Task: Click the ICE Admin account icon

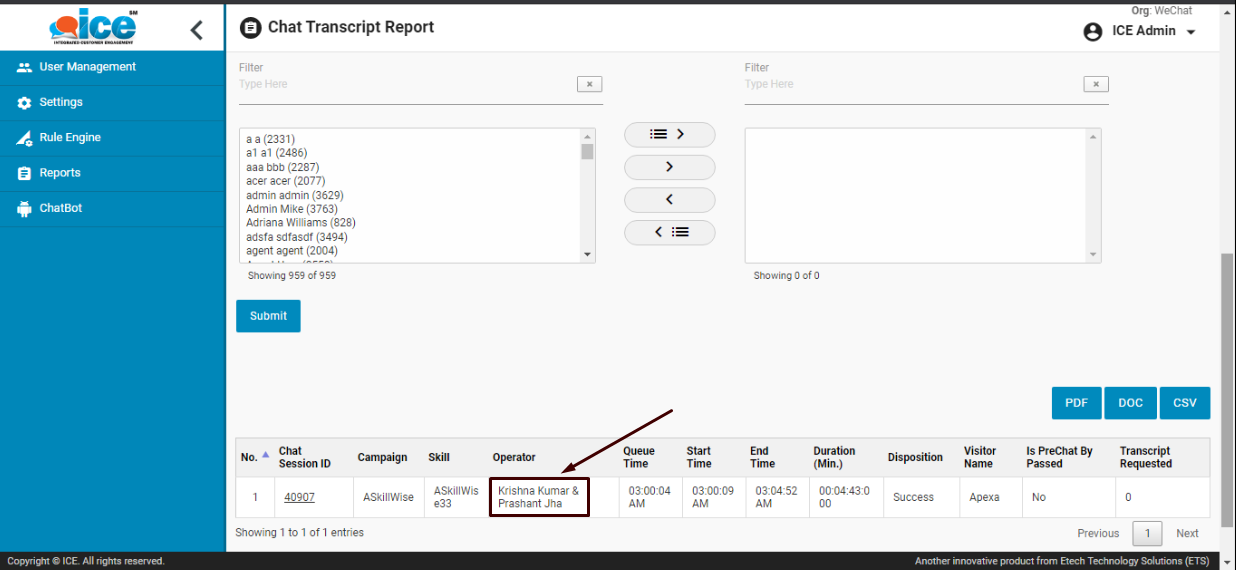Action: (1093, 32)
